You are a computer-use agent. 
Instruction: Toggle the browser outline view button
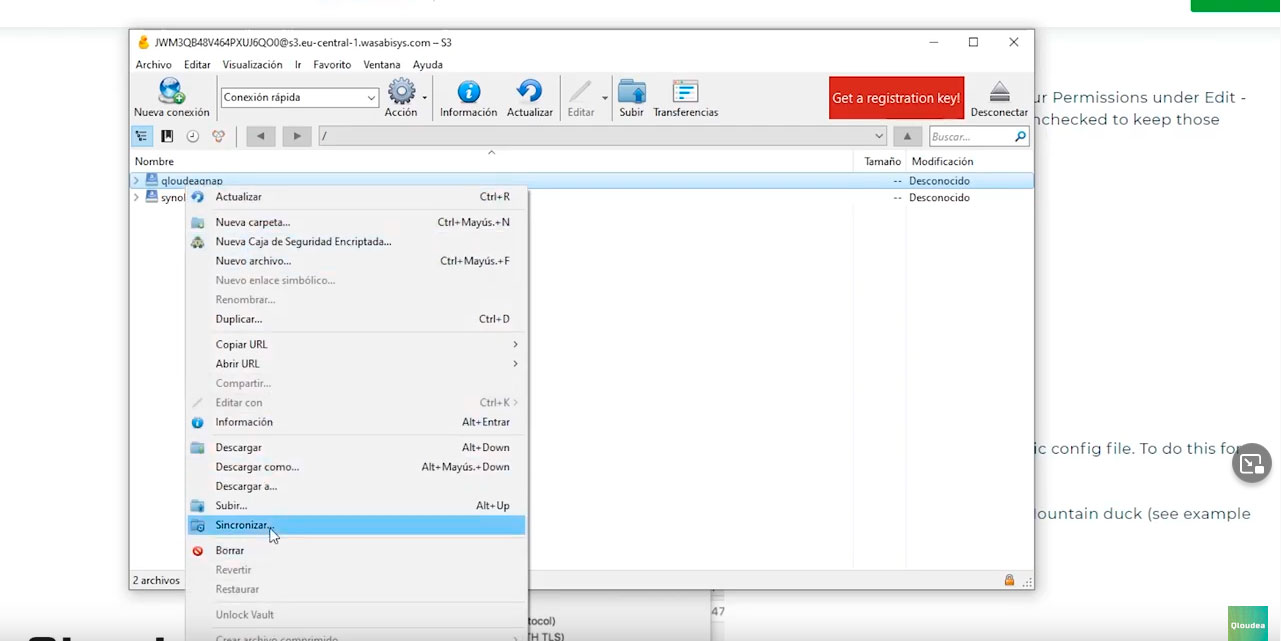tap(141, 136)
